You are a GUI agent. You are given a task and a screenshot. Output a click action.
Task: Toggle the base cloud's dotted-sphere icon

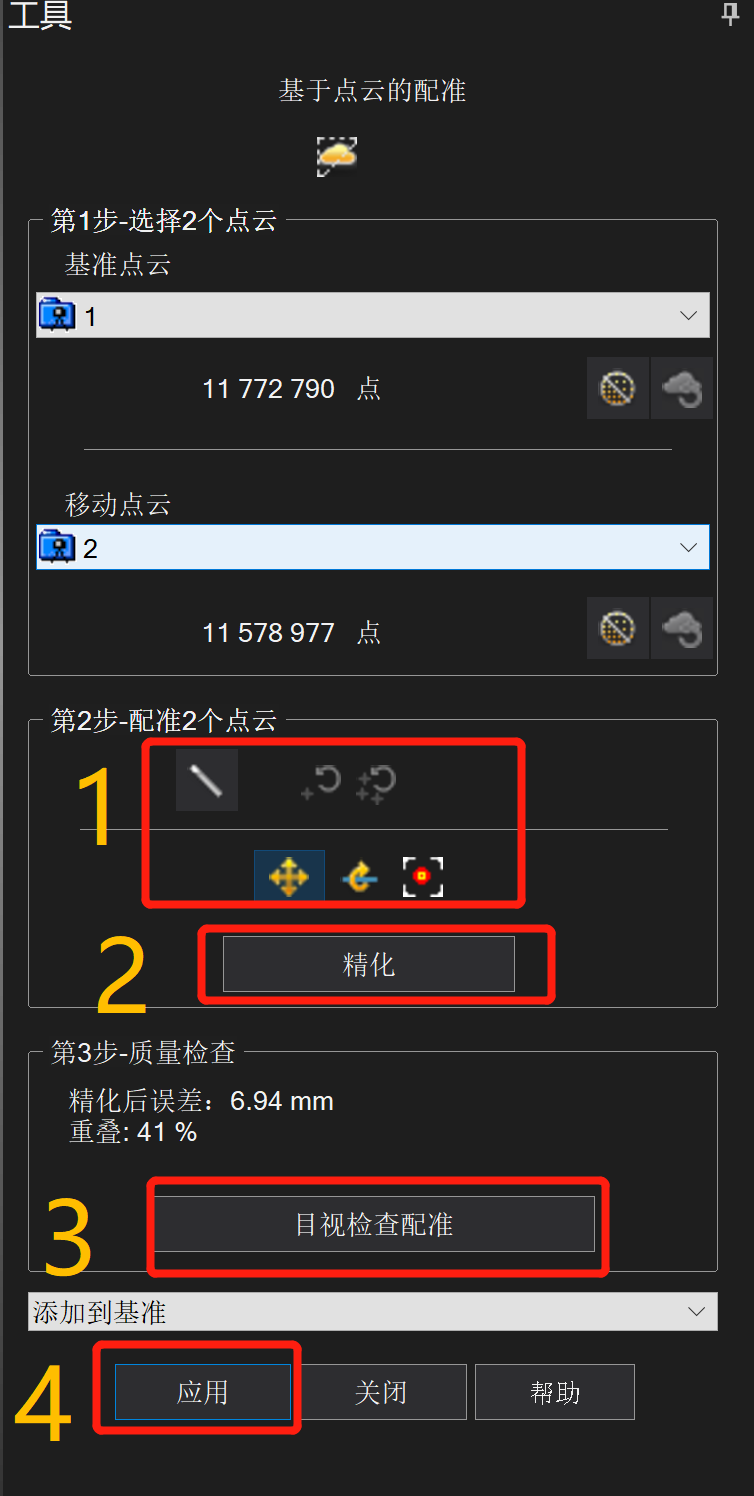pyautogui.click(x=617, y=388)
